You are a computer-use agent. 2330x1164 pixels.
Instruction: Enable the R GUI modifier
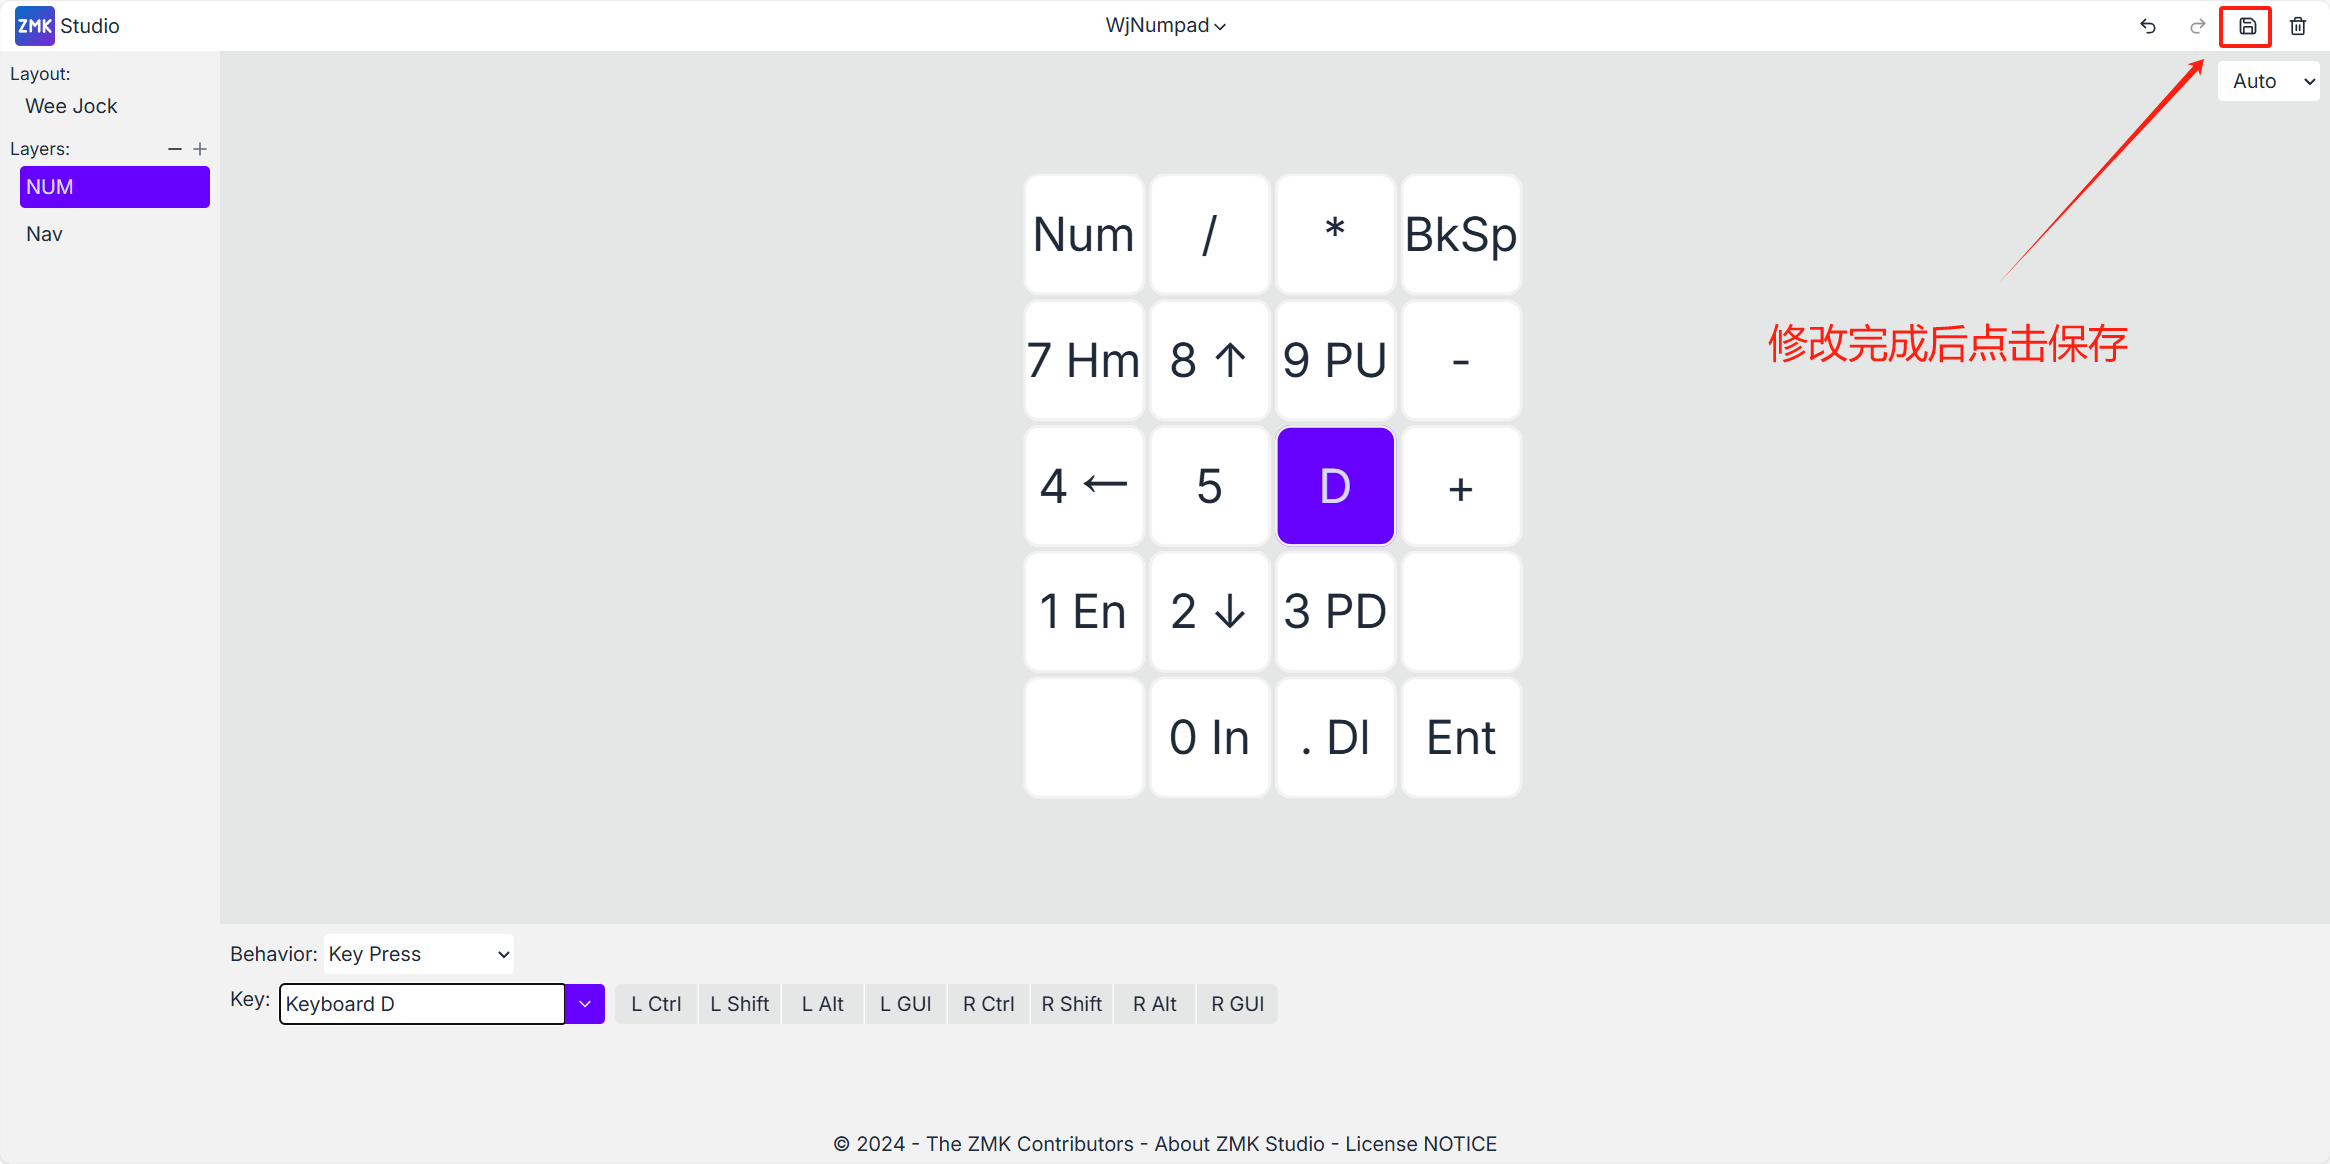(x=1238, y=1004)
